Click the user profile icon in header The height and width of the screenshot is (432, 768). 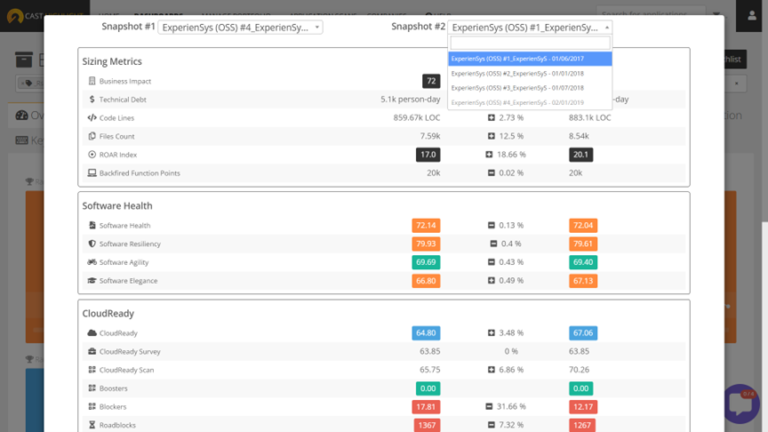coord(752,15)
